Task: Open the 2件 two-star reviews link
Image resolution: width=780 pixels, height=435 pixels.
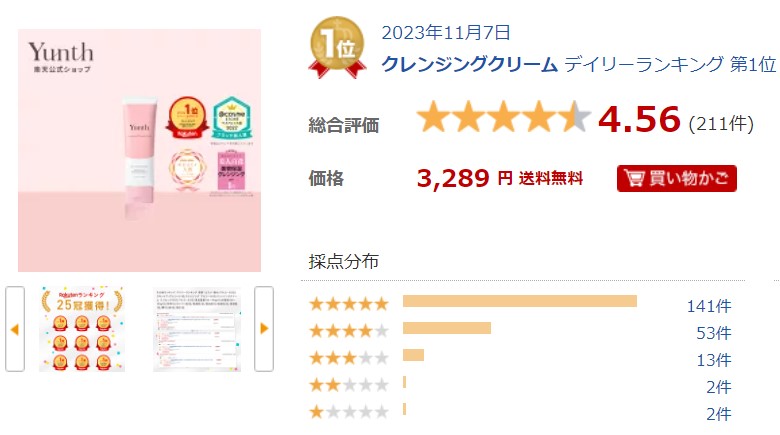Action: (717, 386)
